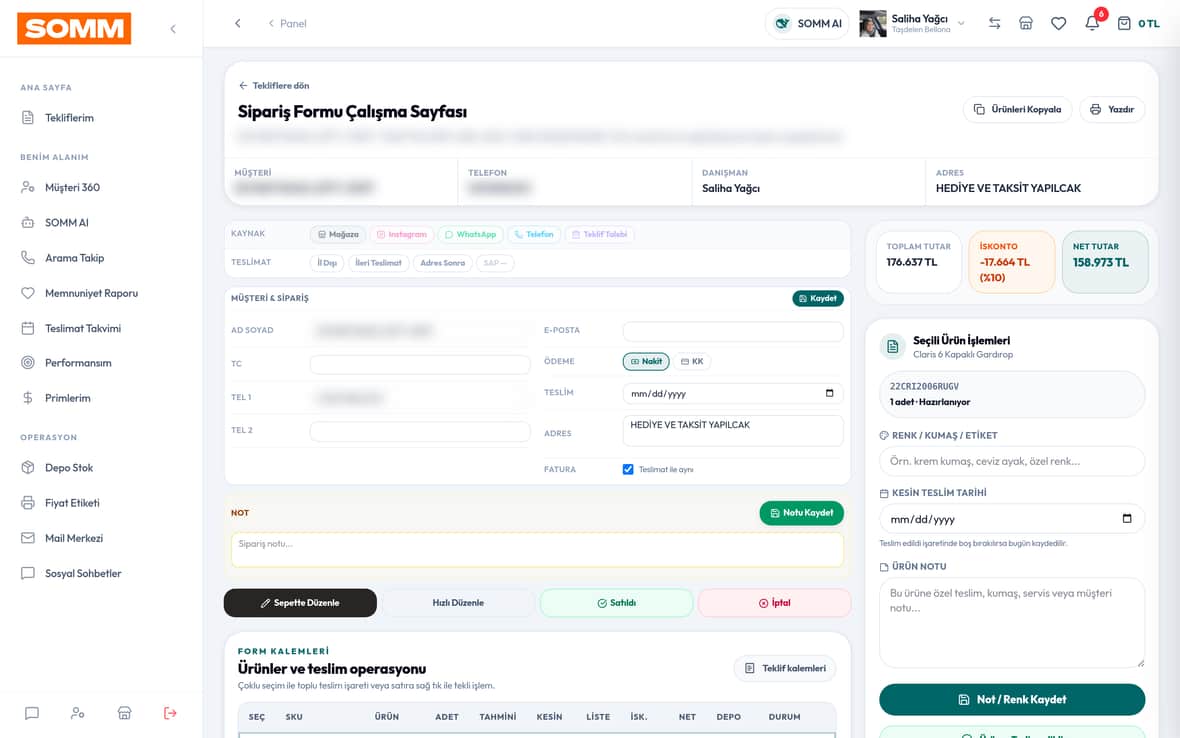Screen dimensions: 1180x738
Task: Click Notu Kaydet button
Action: (x=801, y=512)
